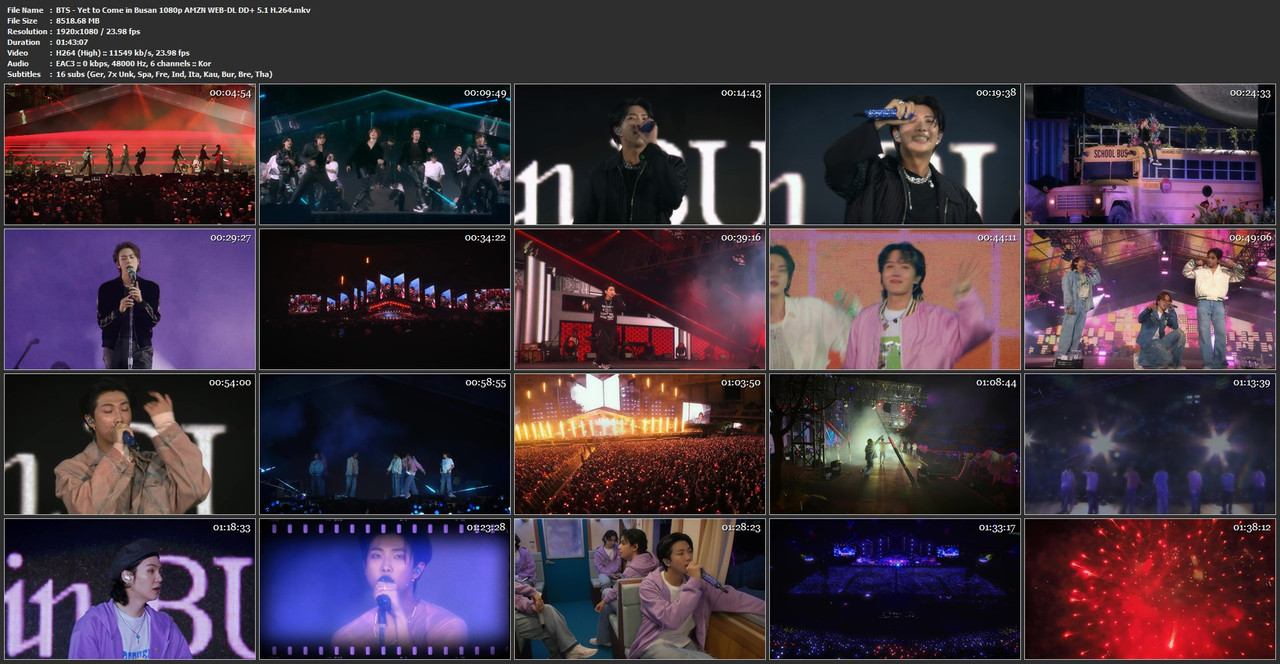Click the blue-lit stage frame at 00:58:55

pos(385,444)
